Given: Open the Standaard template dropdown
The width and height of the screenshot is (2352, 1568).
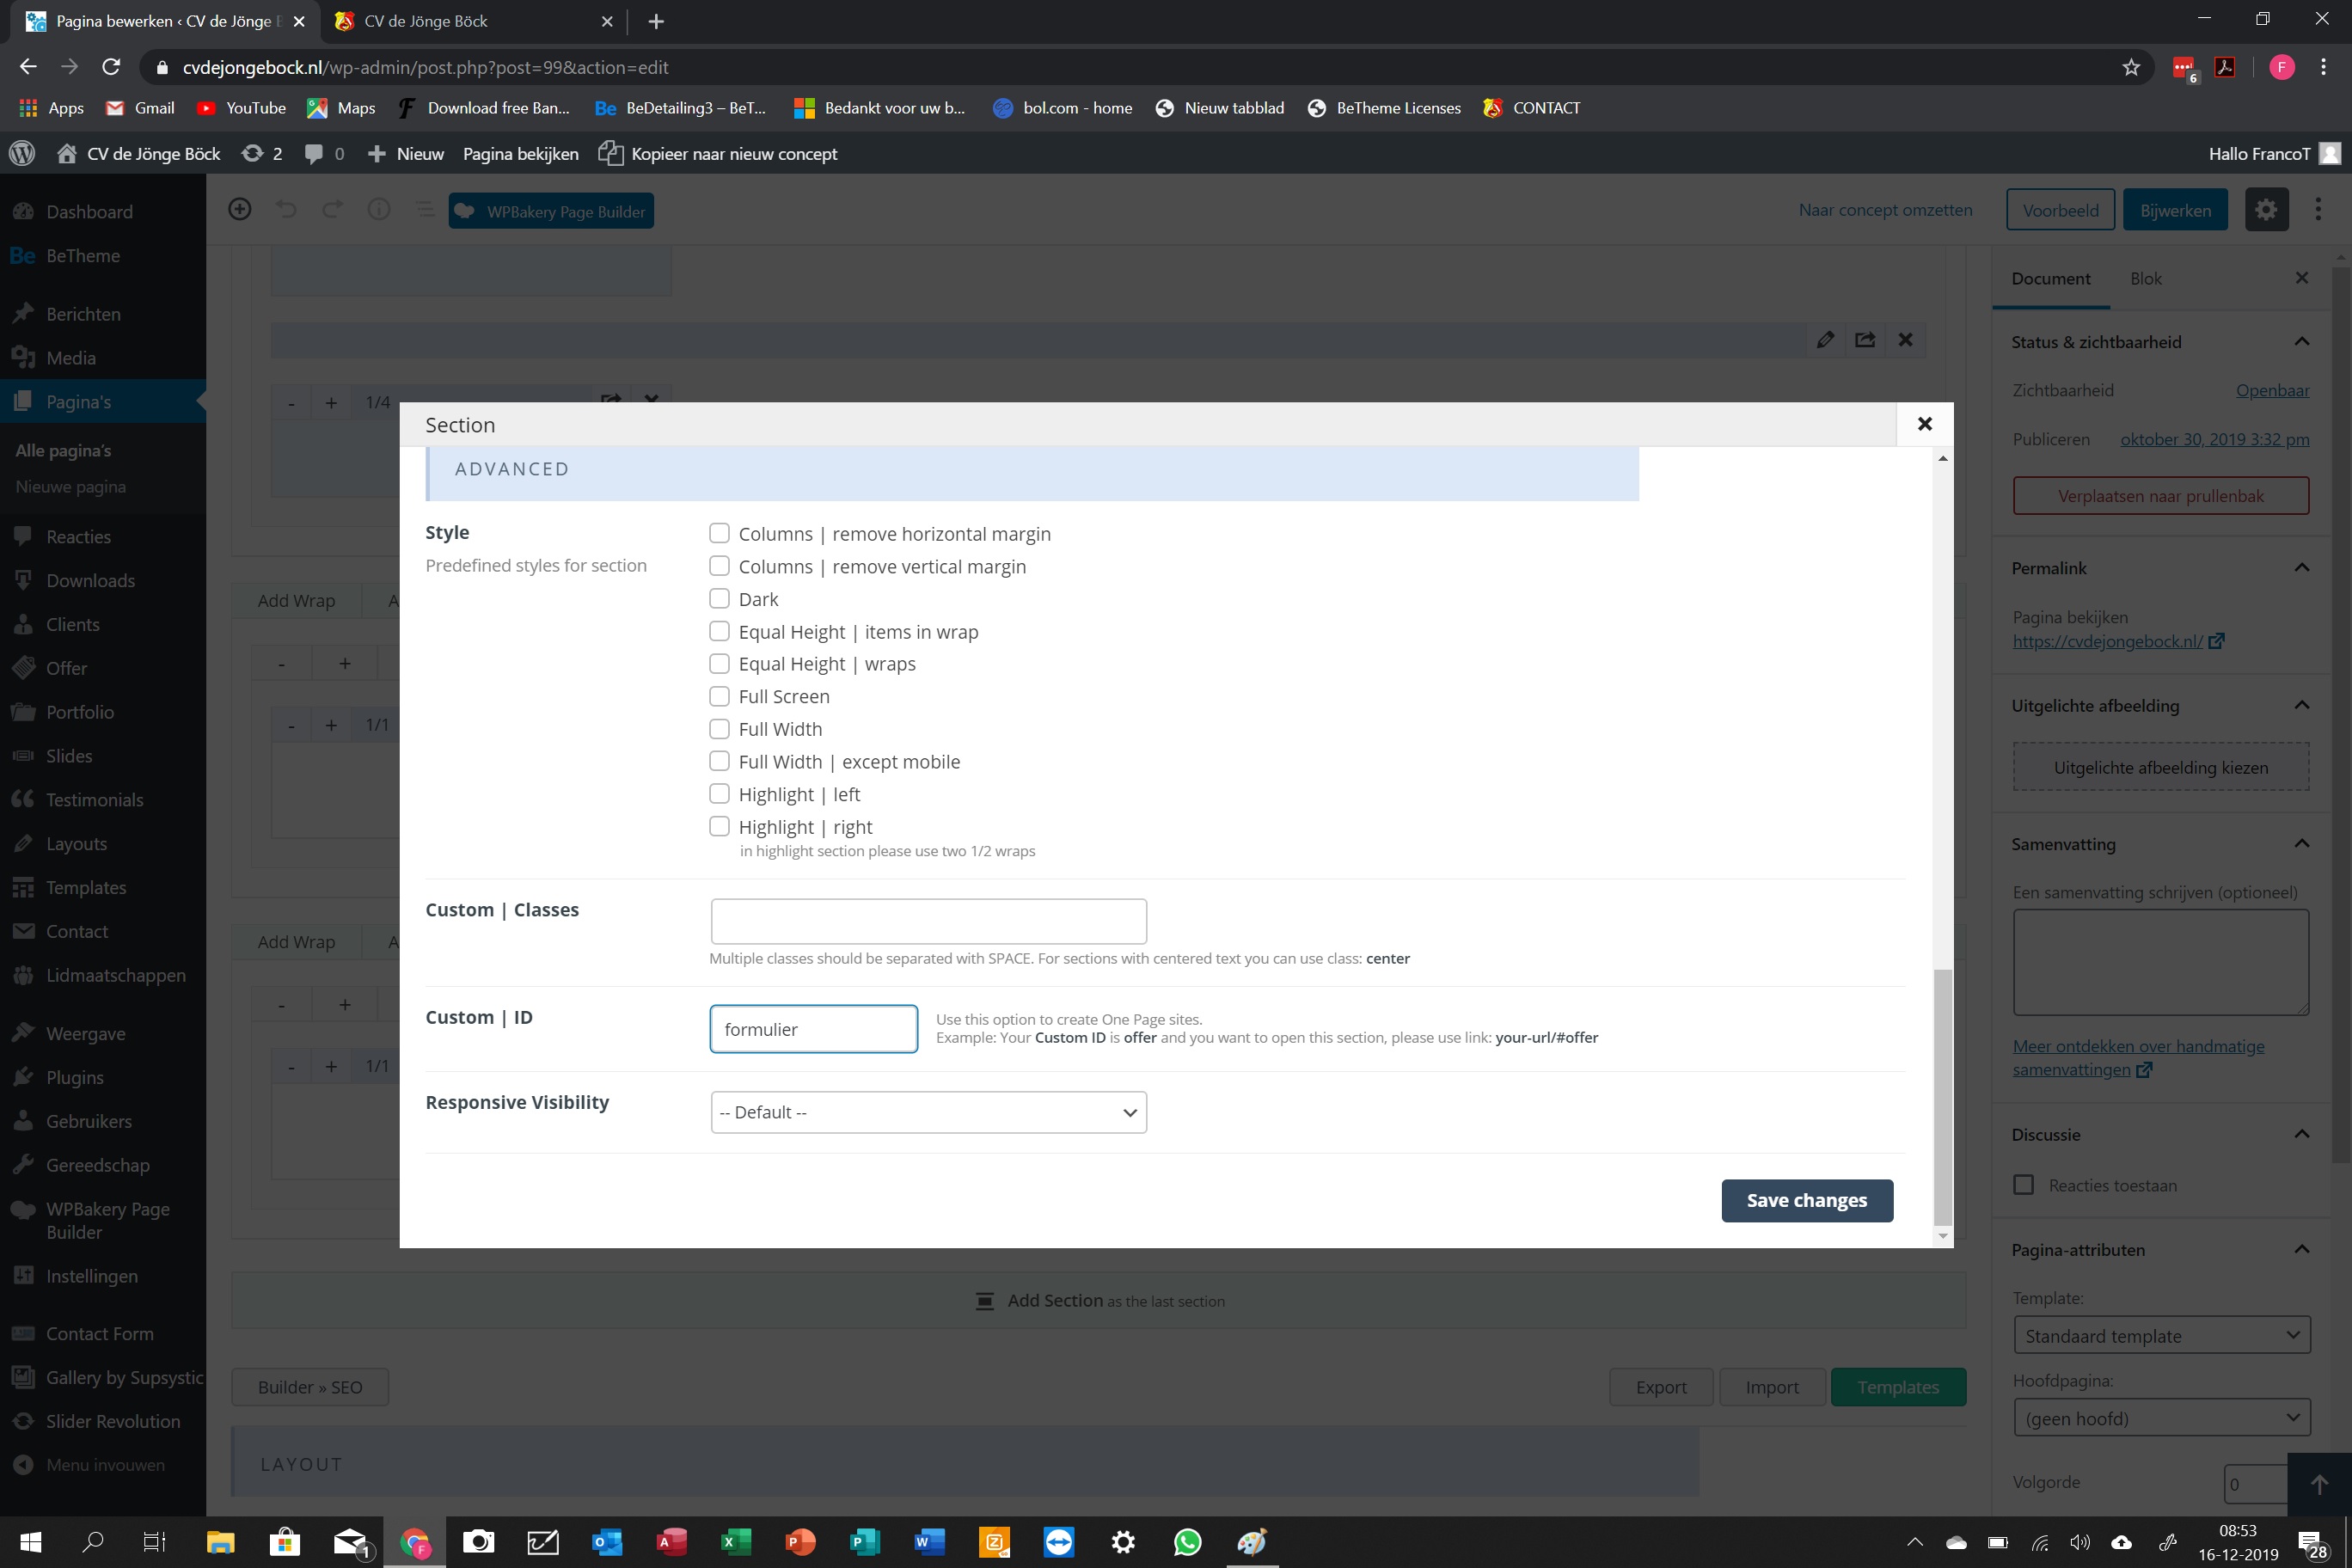Looking at the screenshot, I should [2162, 1336].
